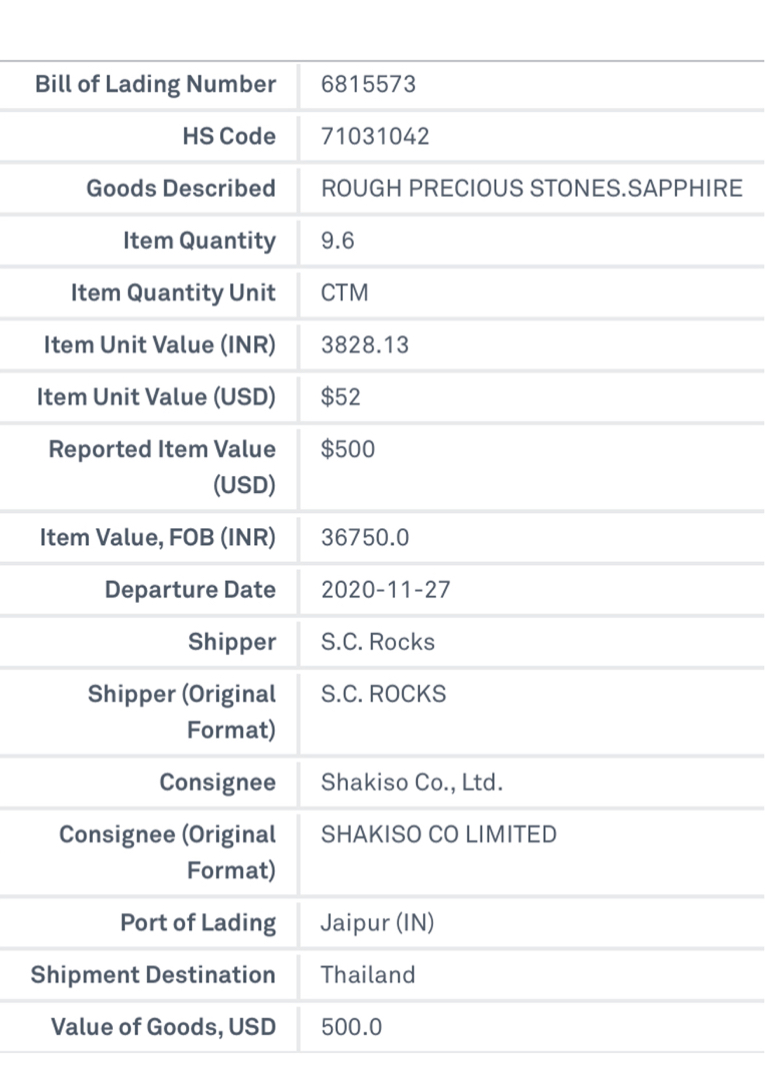
Task: Select the HS Code value 71031042
Action: [x=375, y=137]
